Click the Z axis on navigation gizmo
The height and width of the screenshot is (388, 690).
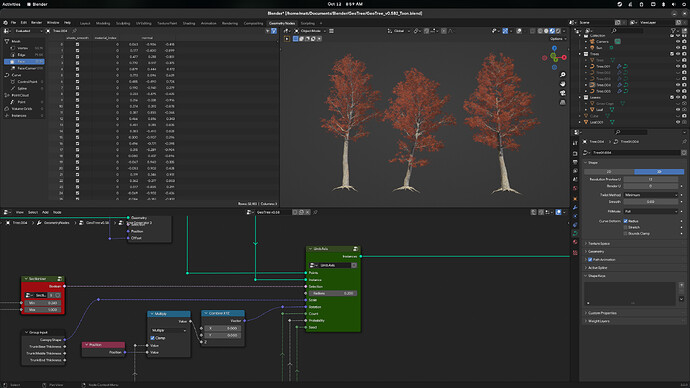point(554,48)
